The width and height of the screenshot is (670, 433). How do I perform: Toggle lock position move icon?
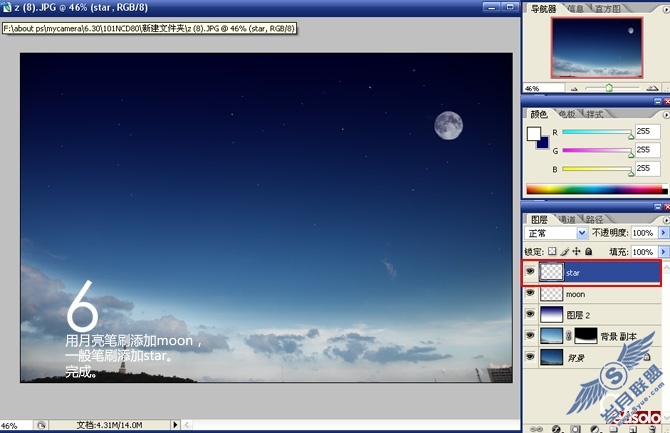576,251
